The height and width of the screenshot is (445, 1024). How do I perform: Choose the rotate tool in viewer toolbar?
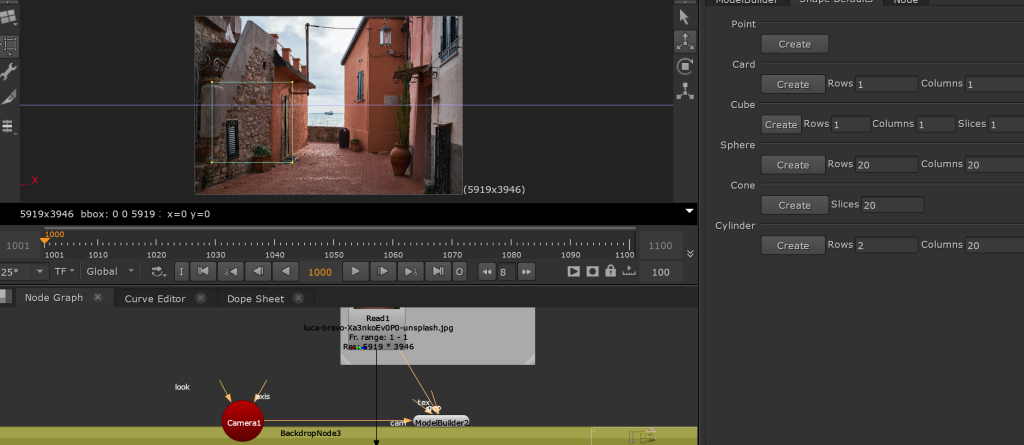(x=685, y=66)
